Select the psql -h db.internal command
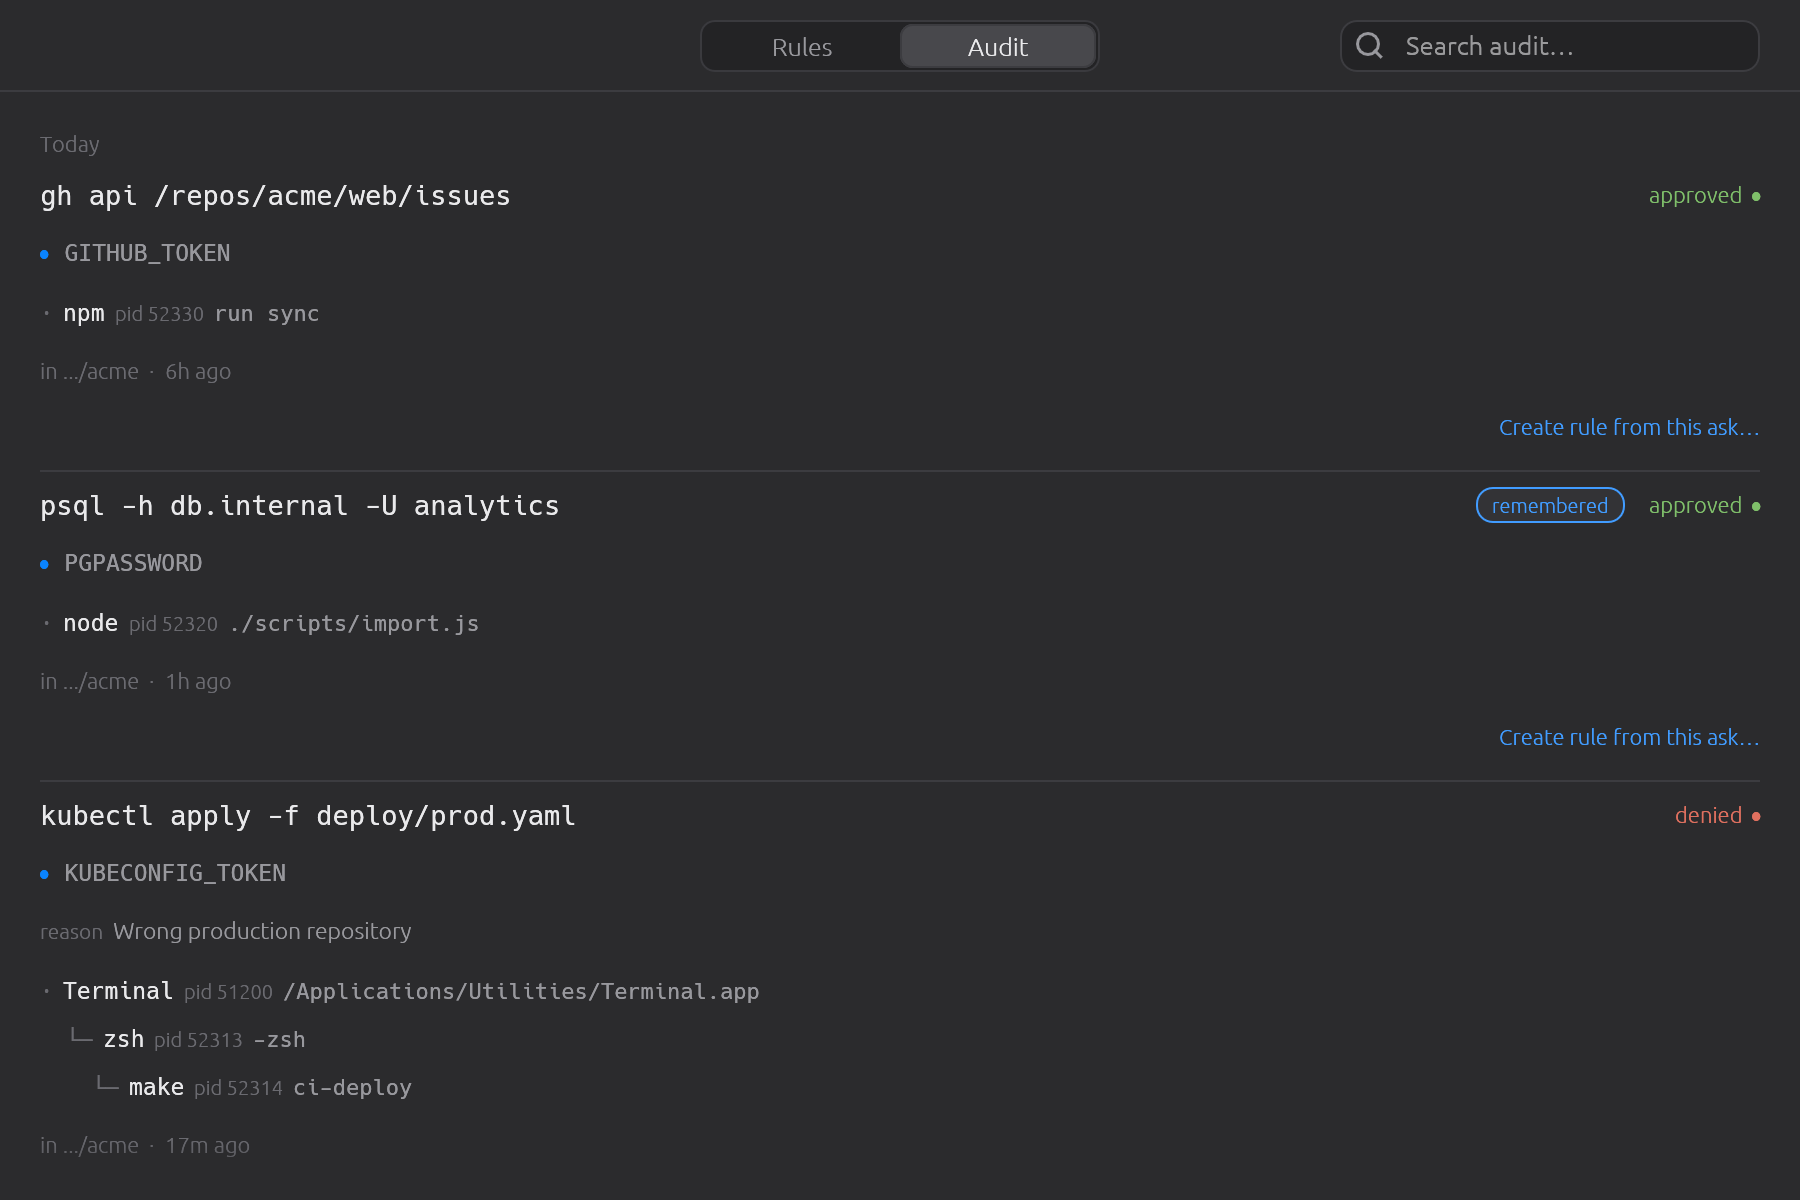Screen dimensions: 1800x1200 pos(299,506)
